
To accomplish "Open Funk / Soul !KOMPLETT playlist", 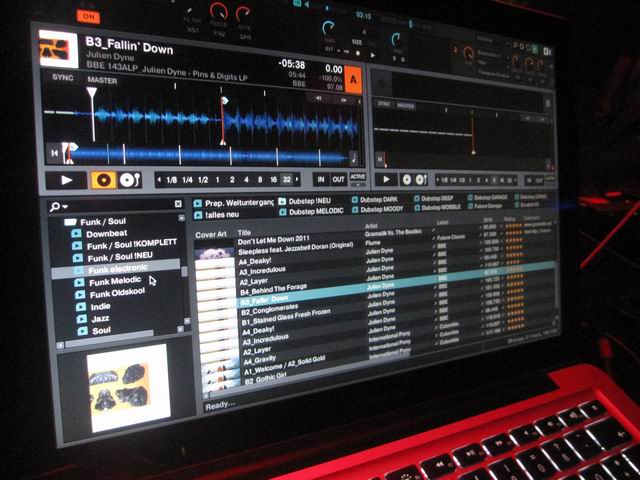I will tap(132, 244).
